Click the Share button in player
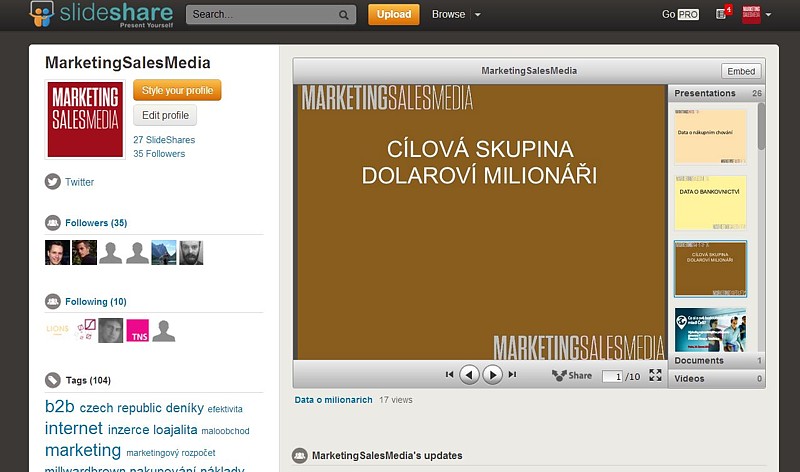The width and height of the screenshot is (800, 472). (x=572, y=376)
